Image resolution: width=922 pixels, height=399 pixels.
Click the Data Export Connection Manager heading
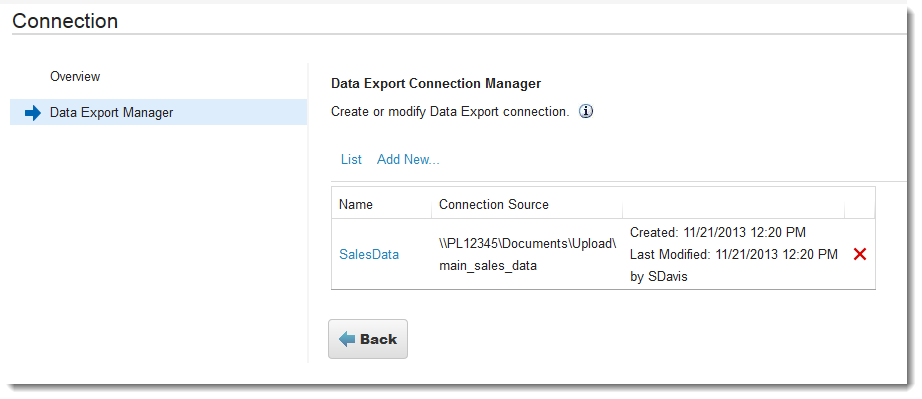[436, 83]
